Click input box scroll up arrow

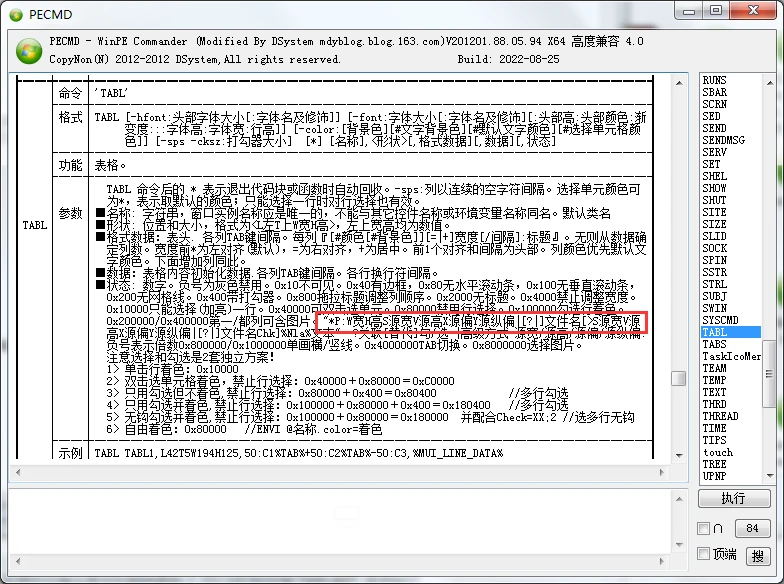click(x=678, y=498)
